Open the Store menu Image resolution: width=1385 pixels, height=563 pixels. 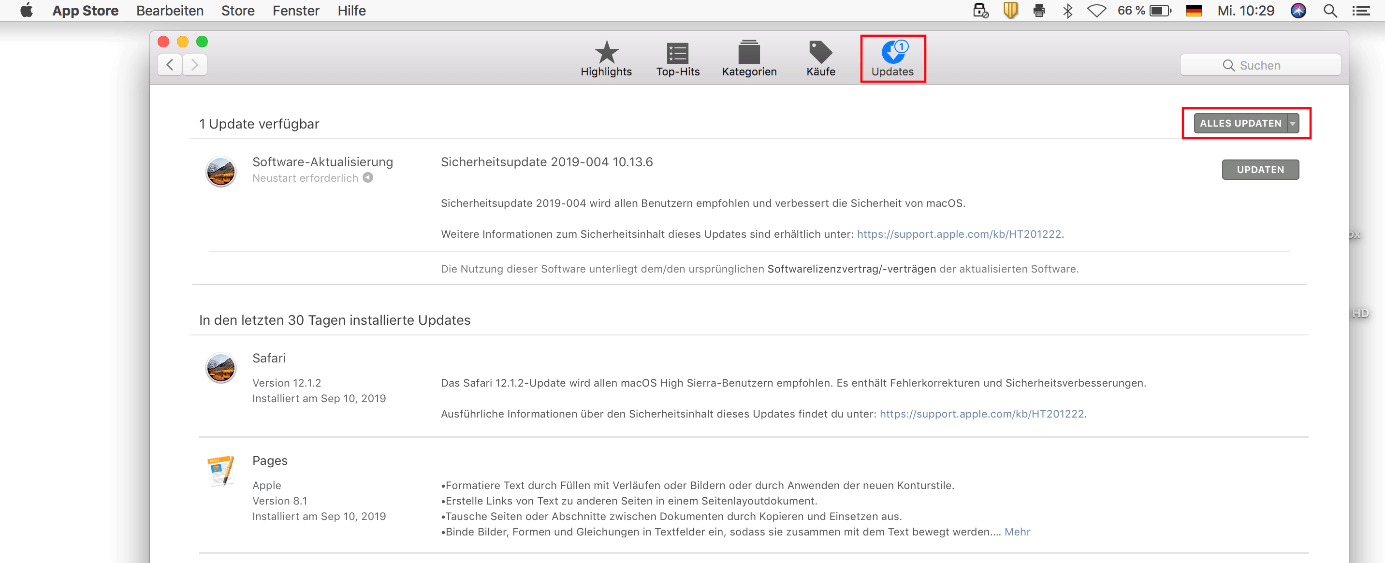(238, 11)
